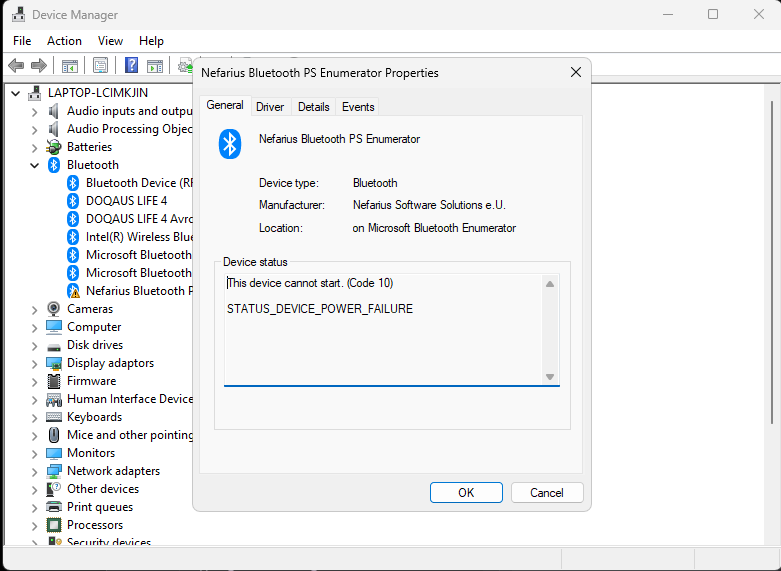Click the Nefarius Bluetooth warning icon in the tree
The height and width of the screenshot is (571, 781).
pyautogui.click(x=73, y=290)
